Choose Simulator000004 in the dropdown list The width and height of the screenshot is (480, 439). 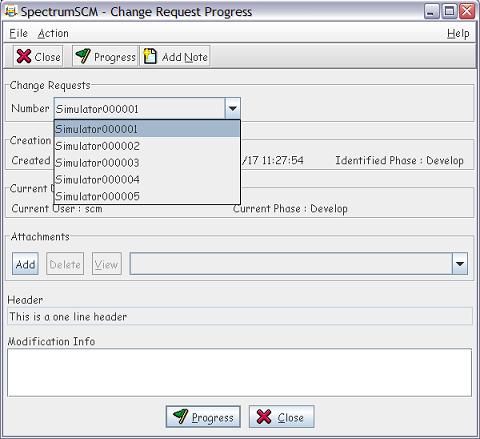[x=147, y=180]
